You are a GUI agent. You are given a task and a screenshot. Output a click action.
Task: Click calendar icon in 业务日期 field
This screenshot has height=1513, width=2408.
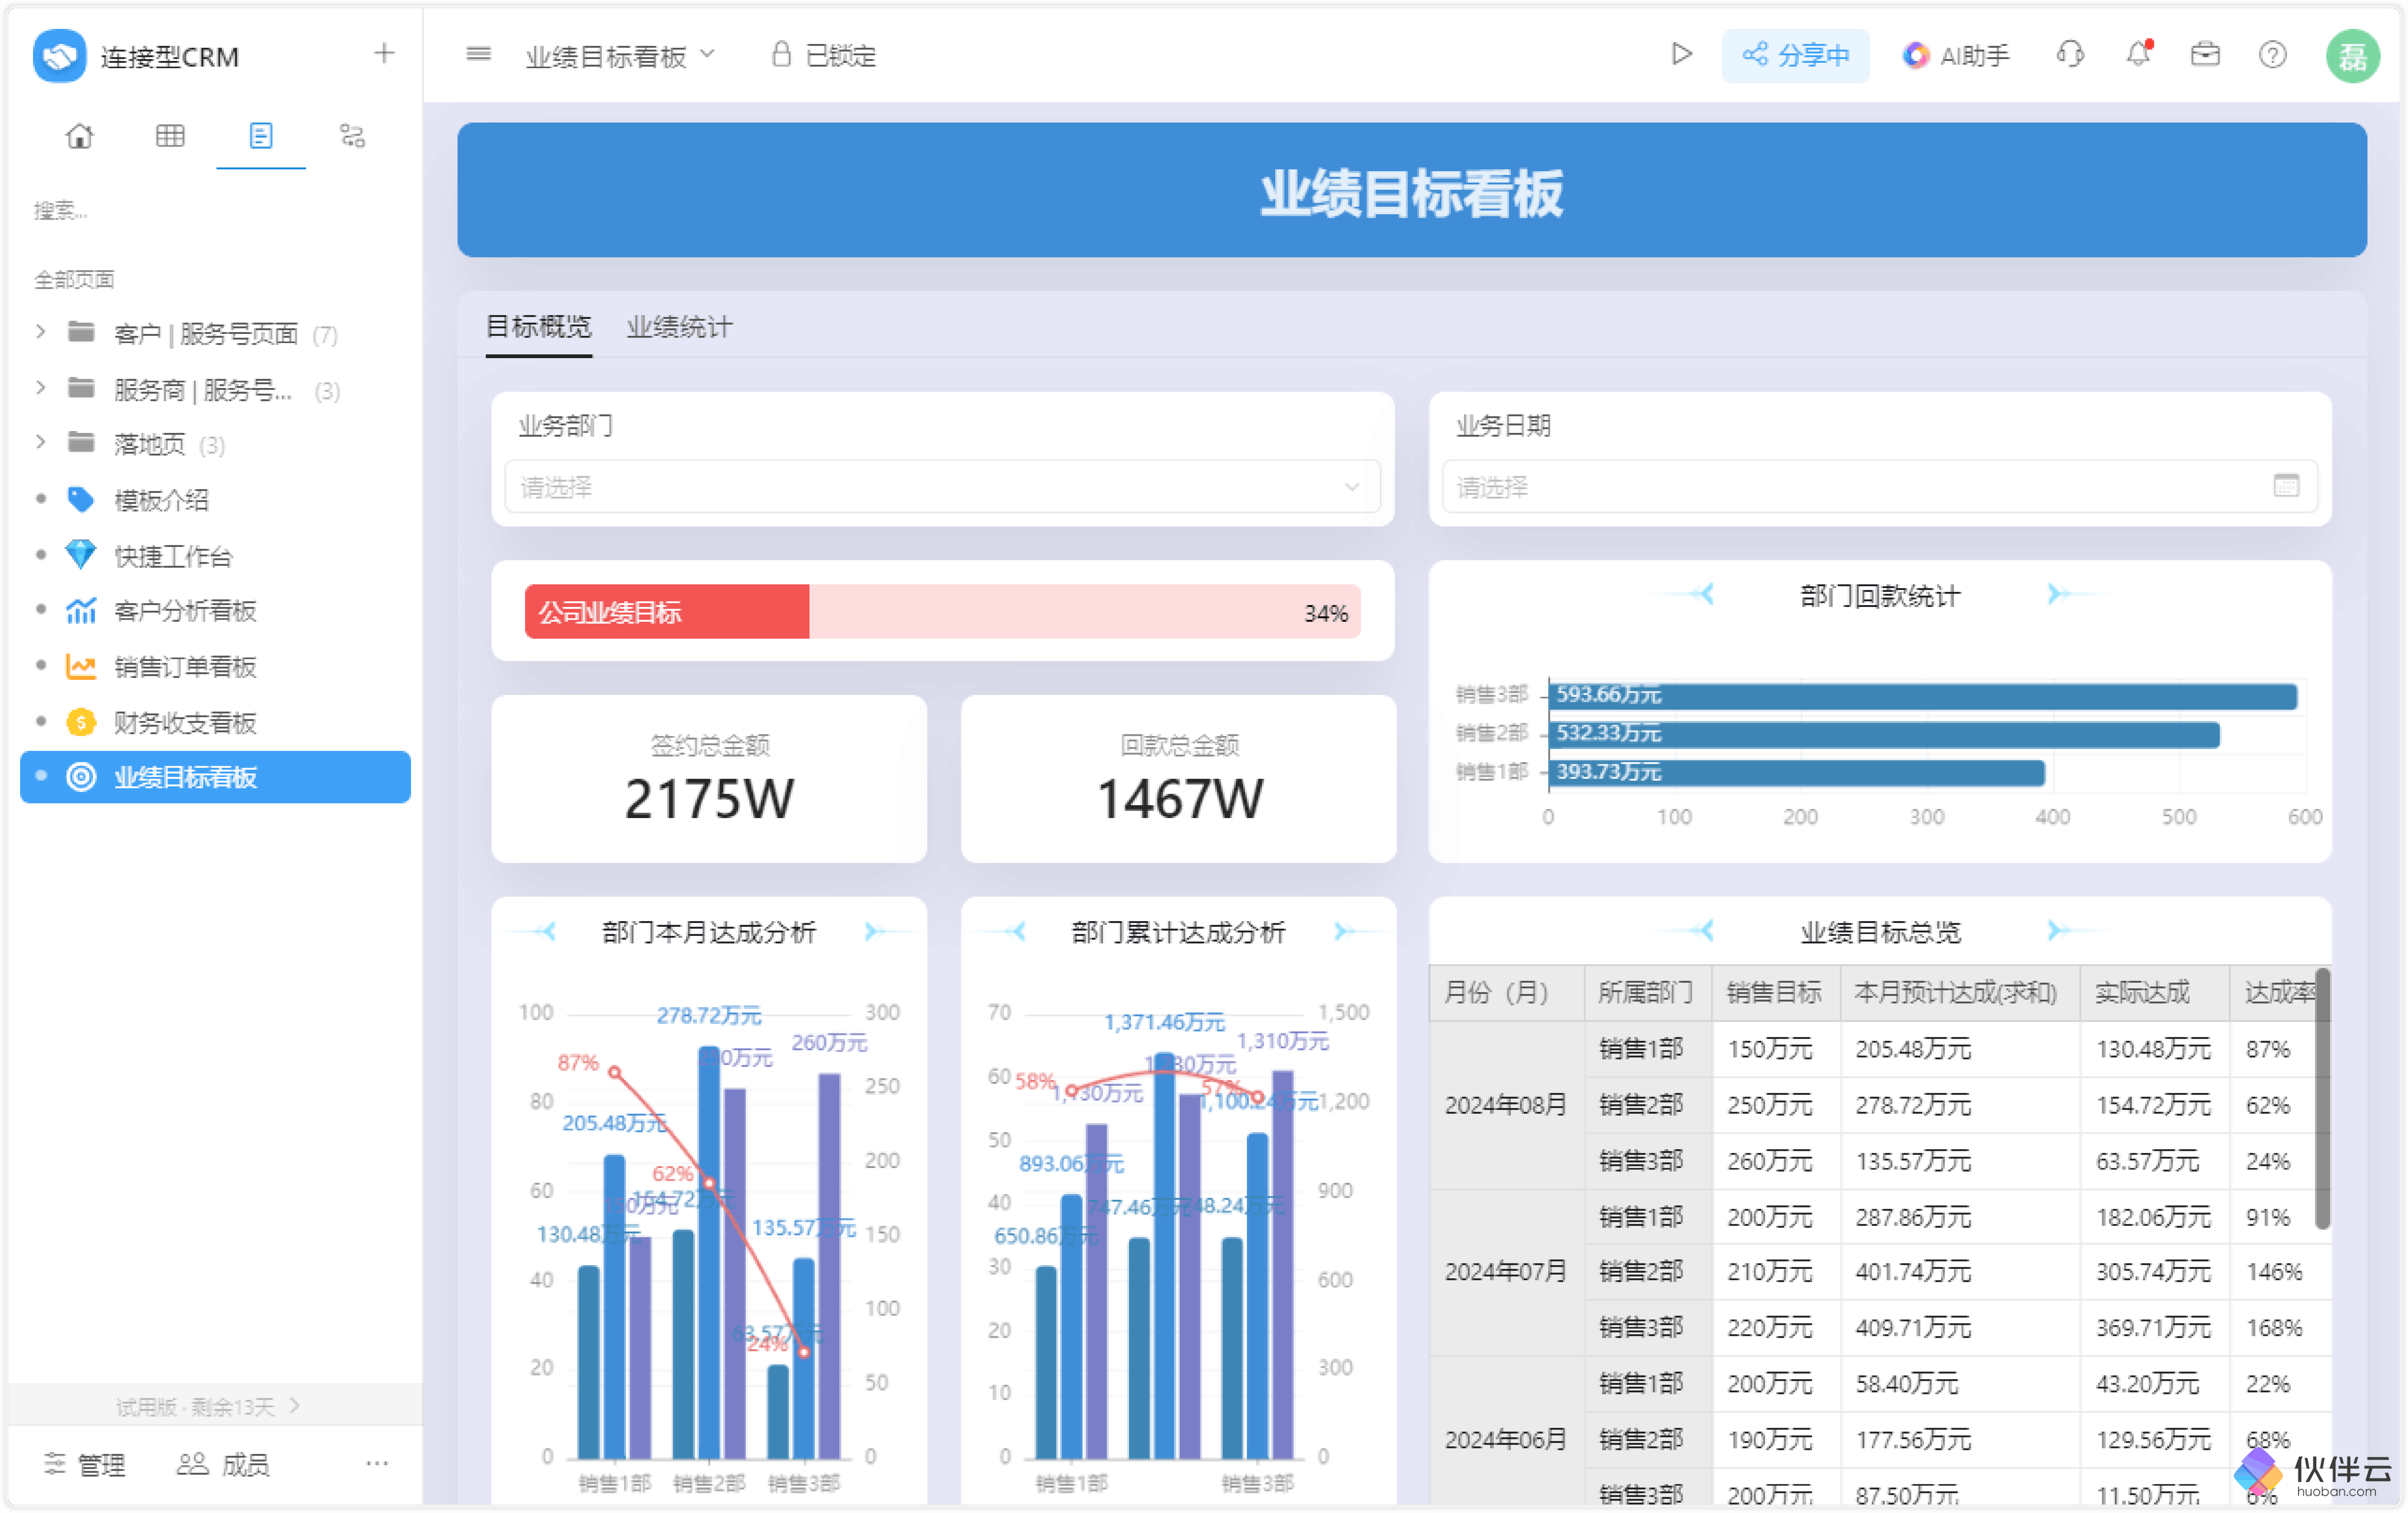[x=2286, y=486]
